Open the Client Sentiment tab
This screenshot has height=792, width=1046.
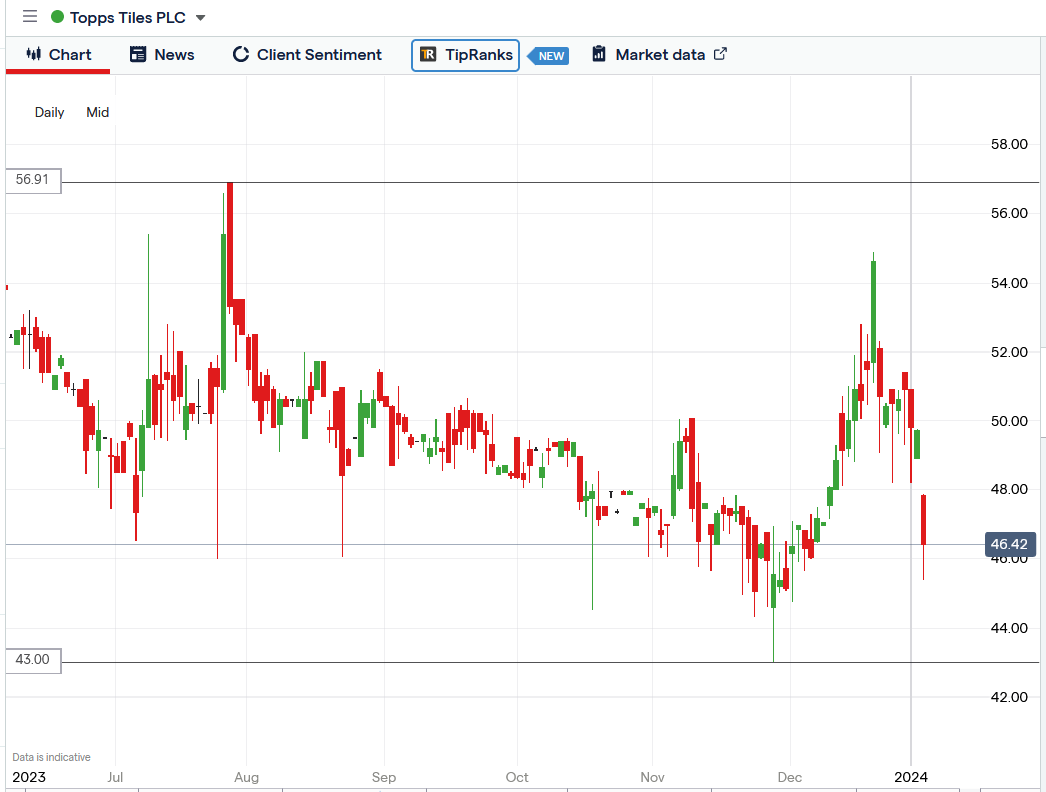point(307,55)
